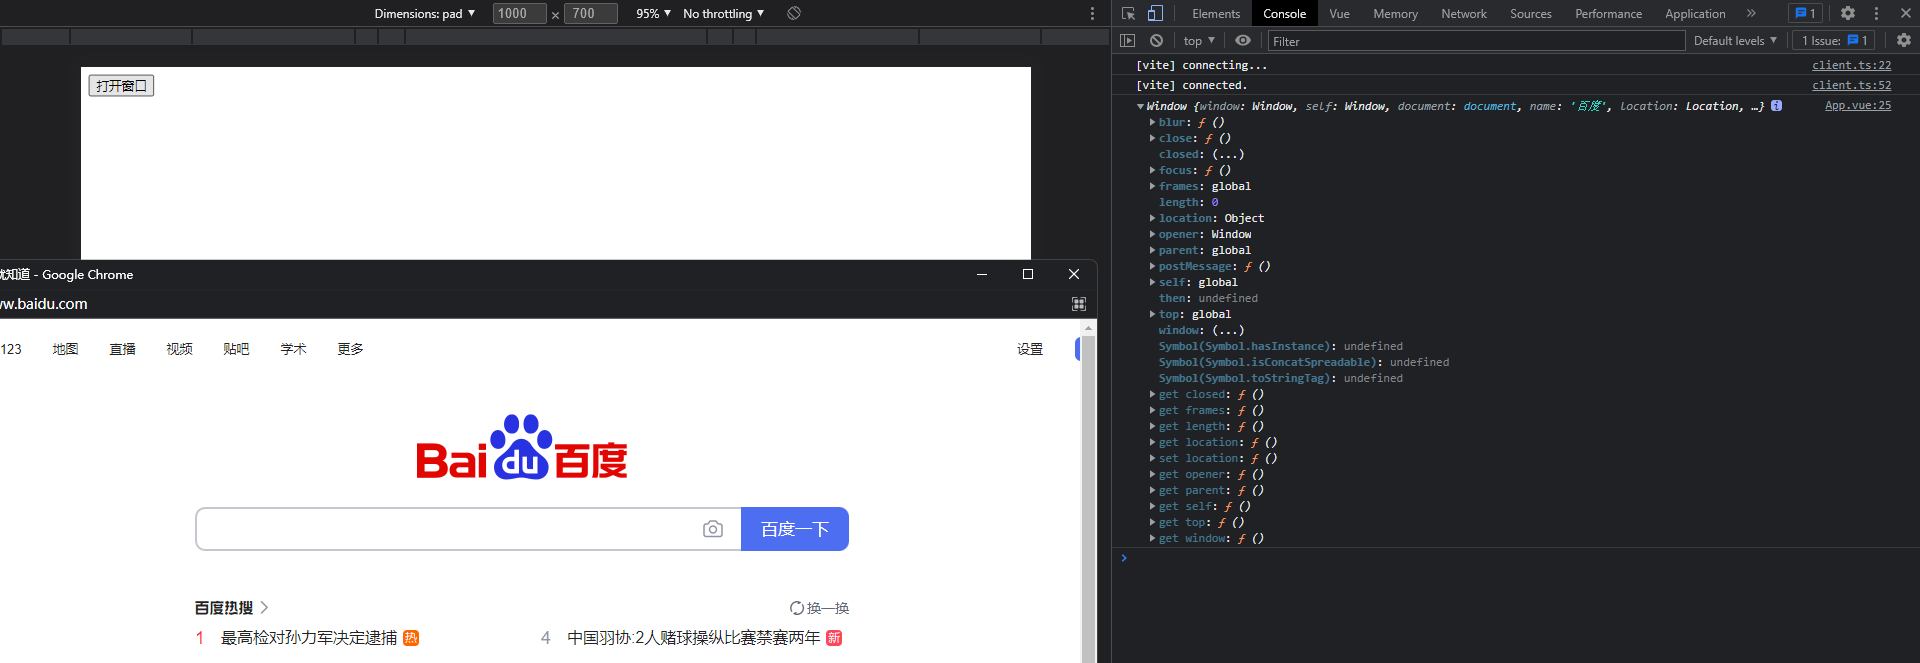Clear console icon
Image resolution: width=1920 pixels, height=663 pixels.
pyautogui.click(x=1156, y=41)
